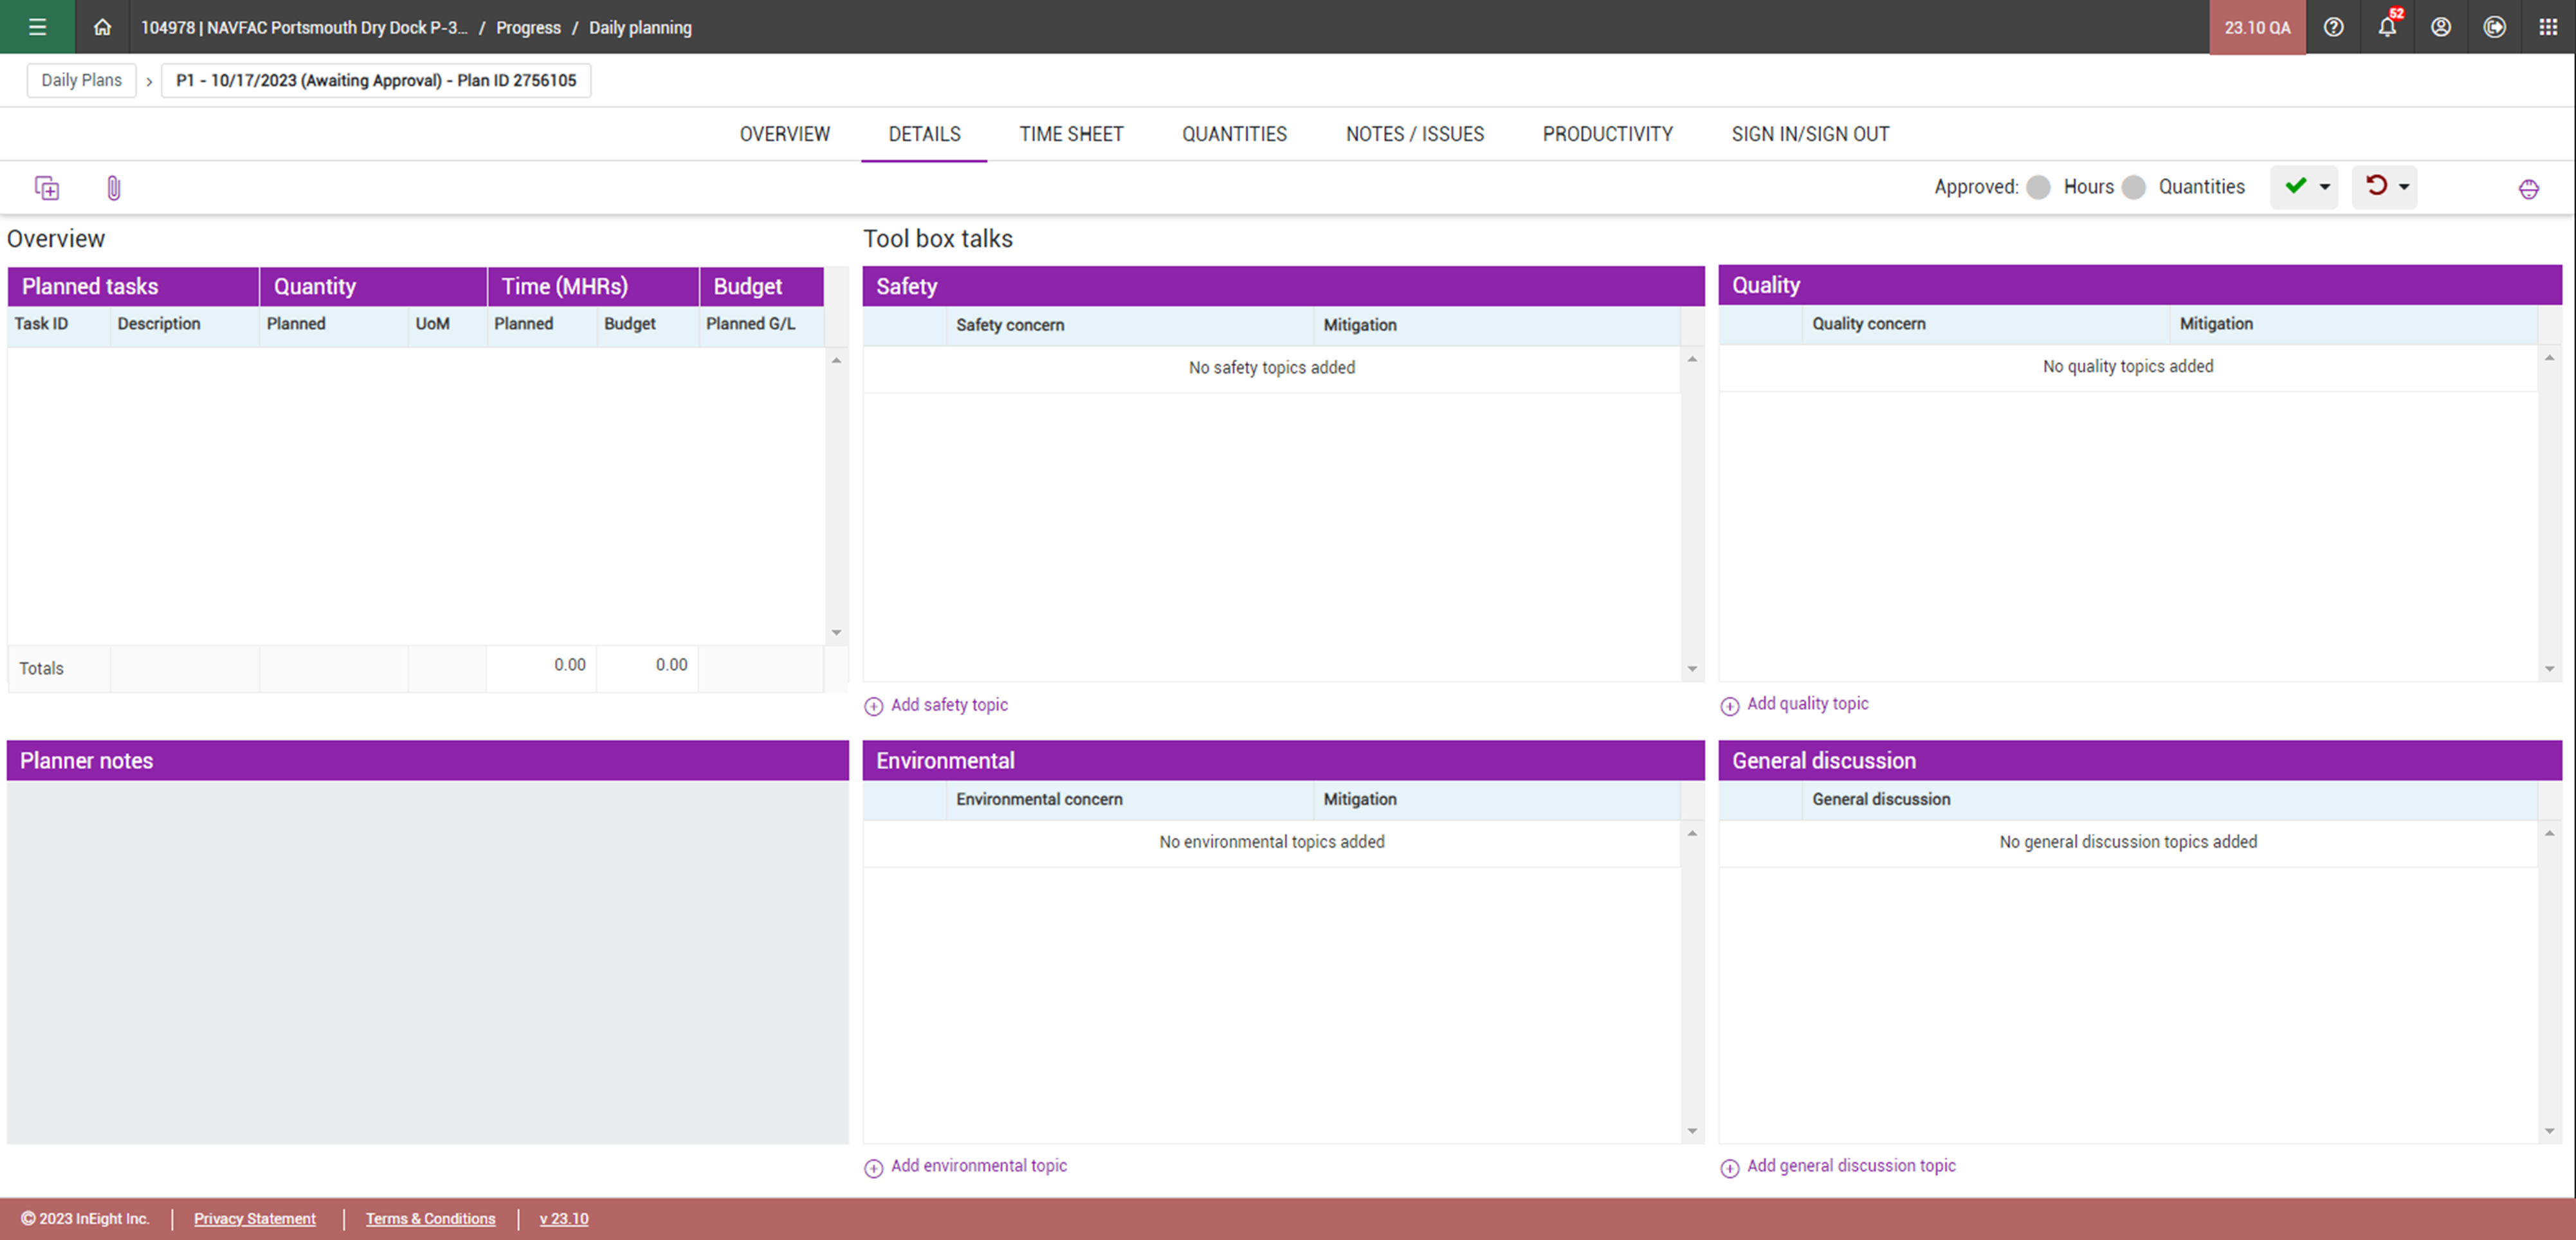The width and height of the screenshot is (2576, 1240).
Task: Click the paperclip attachments icon
Action: [x=113, y=188]
